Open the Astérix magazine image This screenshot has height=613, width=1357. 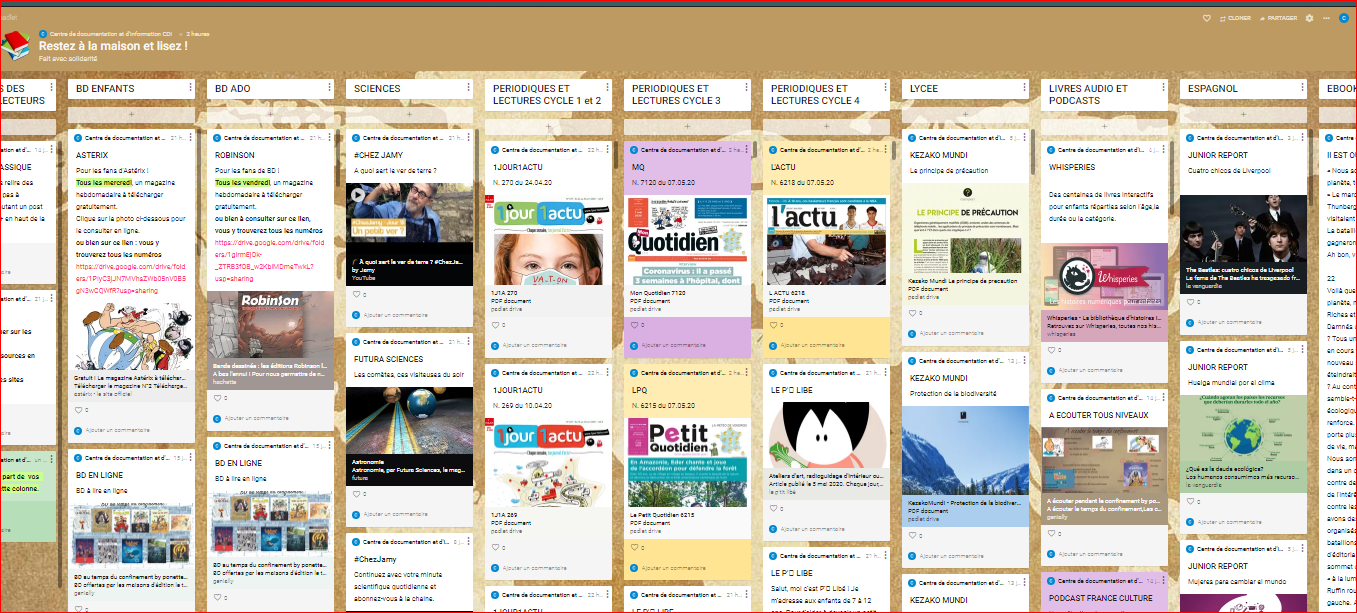(131, 335)
